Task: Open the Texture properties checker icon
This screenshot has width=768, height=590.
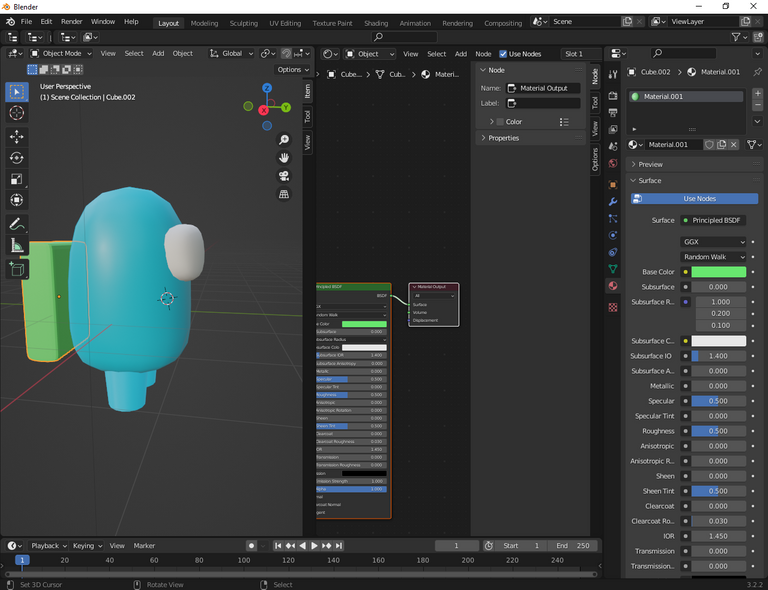Action: pos(613,307)
